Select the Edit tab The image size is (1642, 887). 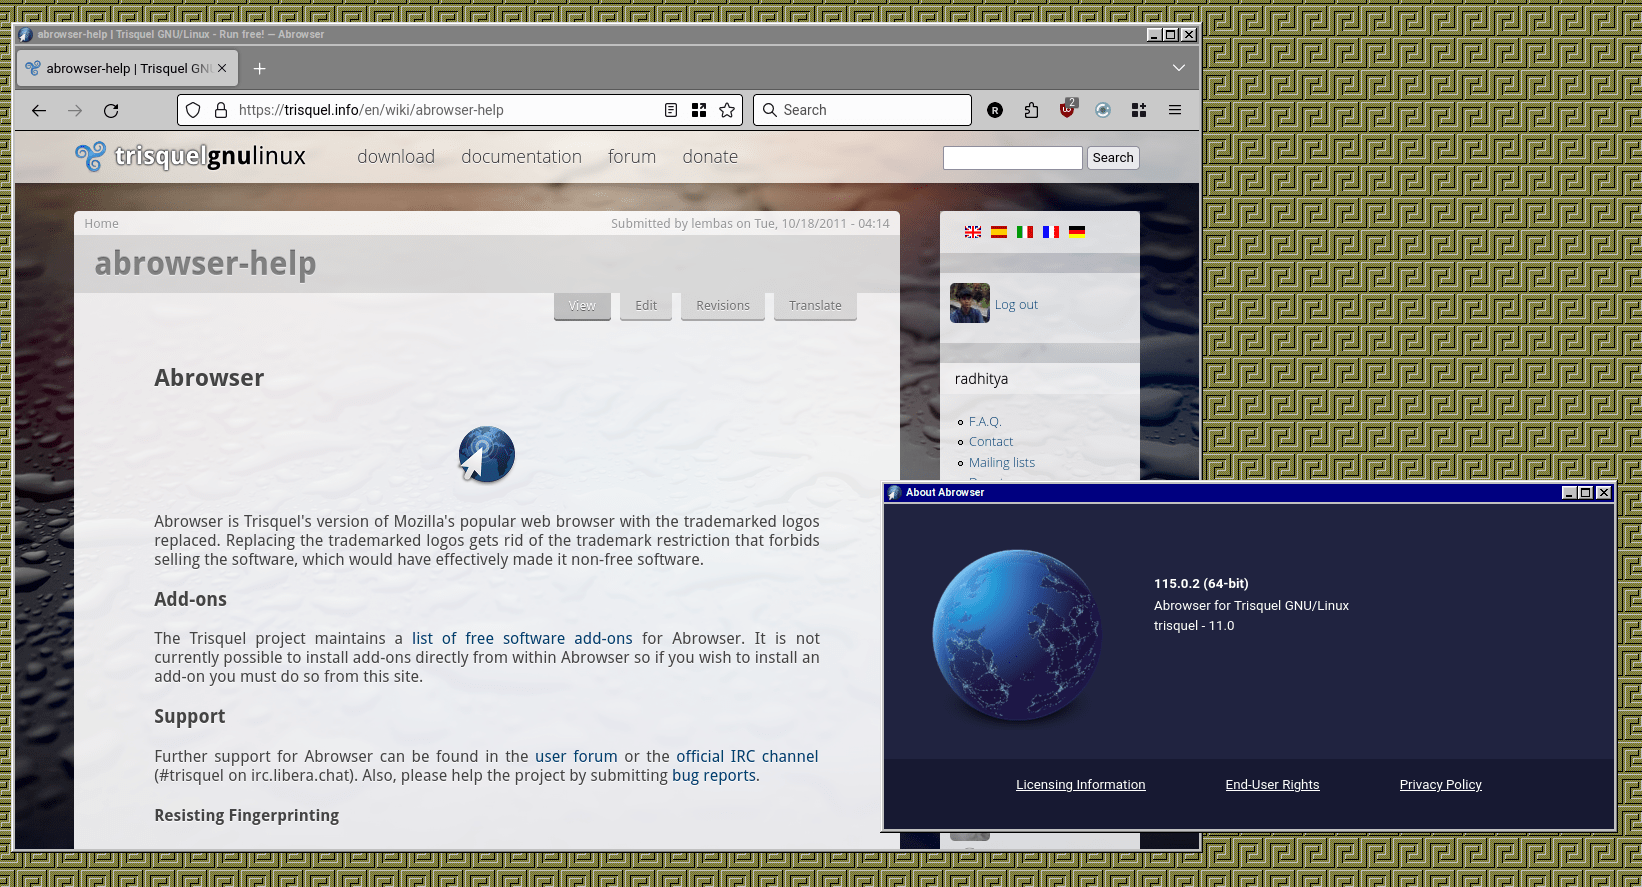point(646,306)
